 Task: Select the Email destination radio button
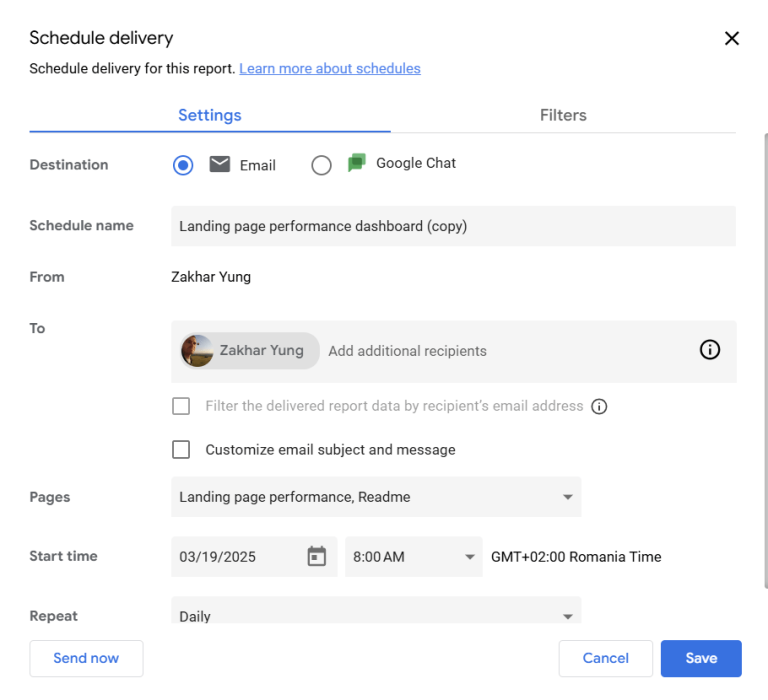183,166
